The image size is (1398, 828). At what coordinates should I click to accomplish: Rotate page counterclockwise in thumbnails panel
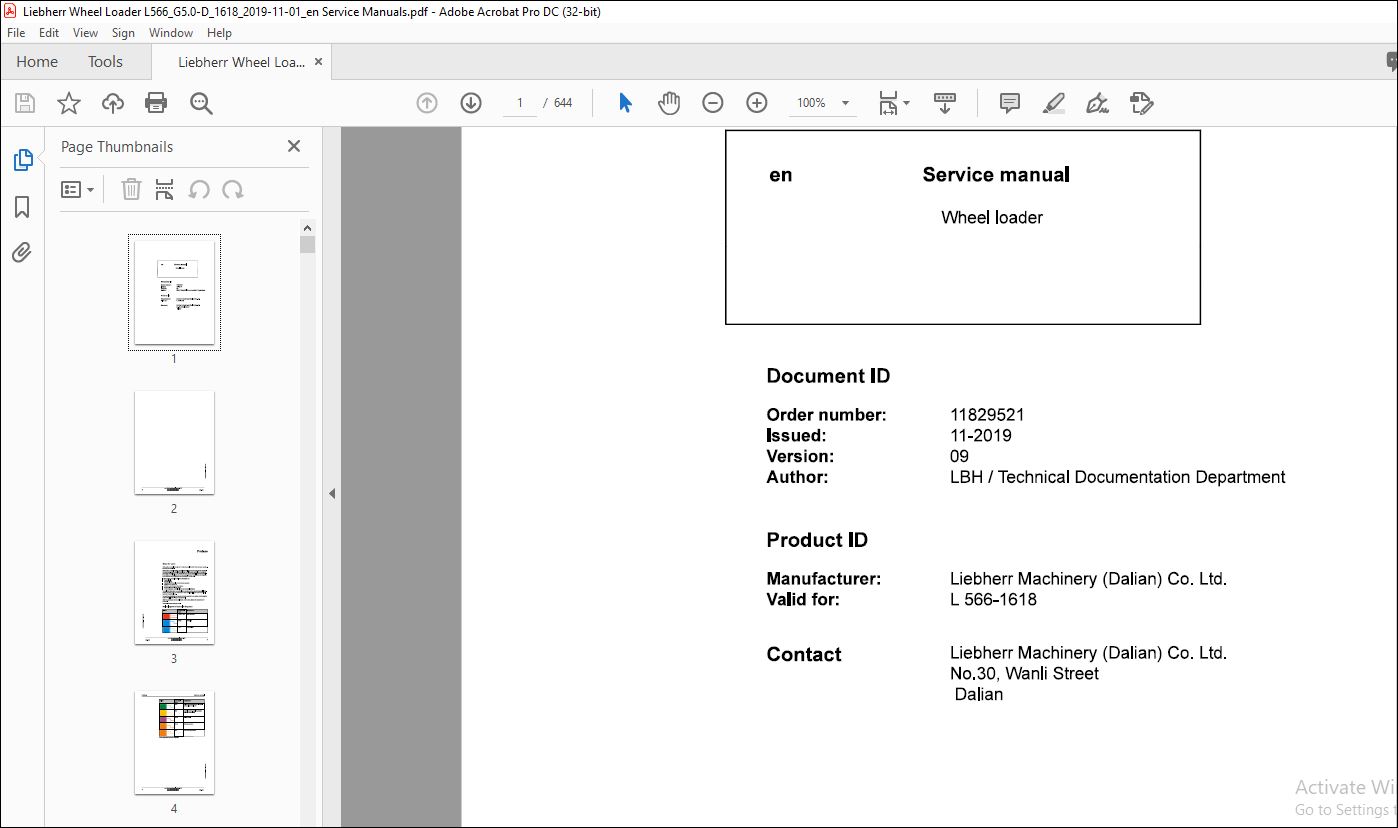click(199, 189)
